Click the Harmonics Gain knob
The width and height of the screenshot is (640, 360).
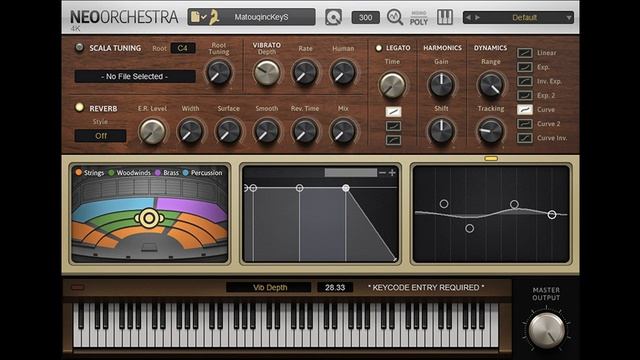pyautogui.click(x=441, y=85)
